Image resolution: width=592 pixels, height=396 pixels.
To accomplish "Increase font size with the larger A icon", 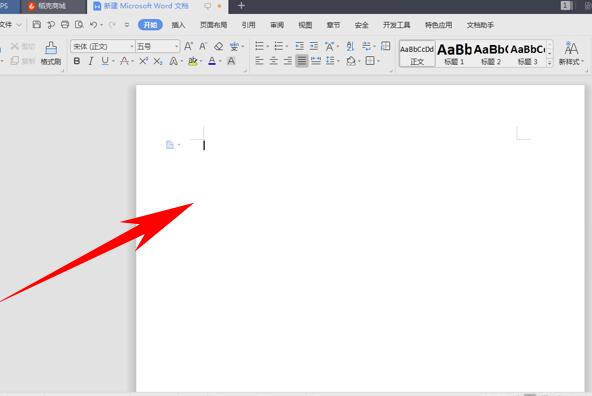I will click(188, 46).
